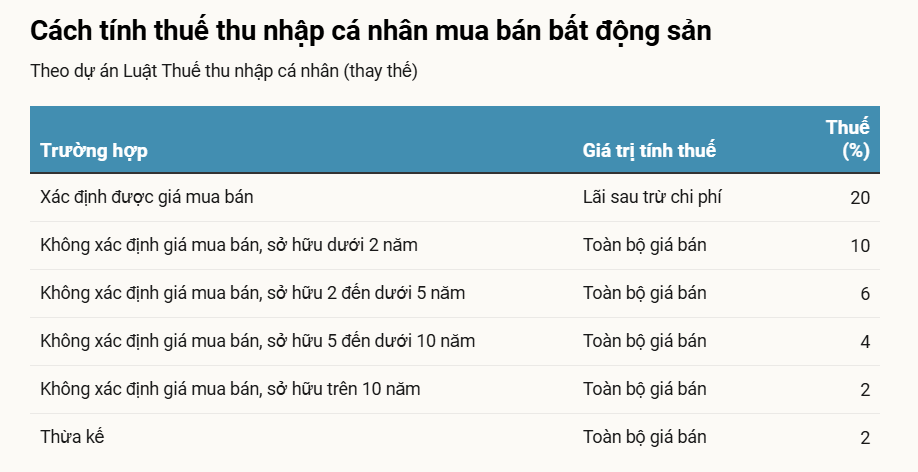Click the 4 percent tax value
Viewport: 918px width, 472px height.
tap(865, 342)
